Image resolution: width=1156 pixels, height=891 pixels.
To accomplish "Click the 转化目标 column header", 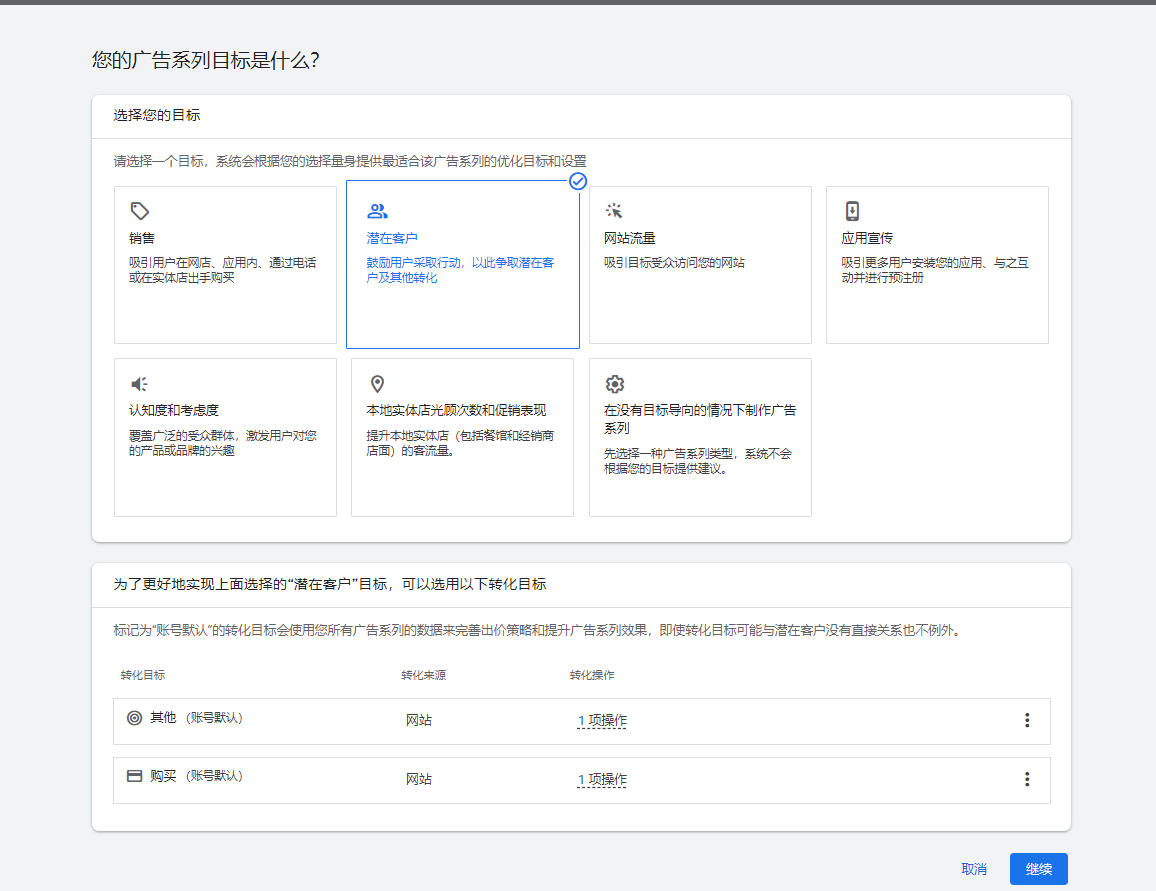I will (x=143, y=675).
